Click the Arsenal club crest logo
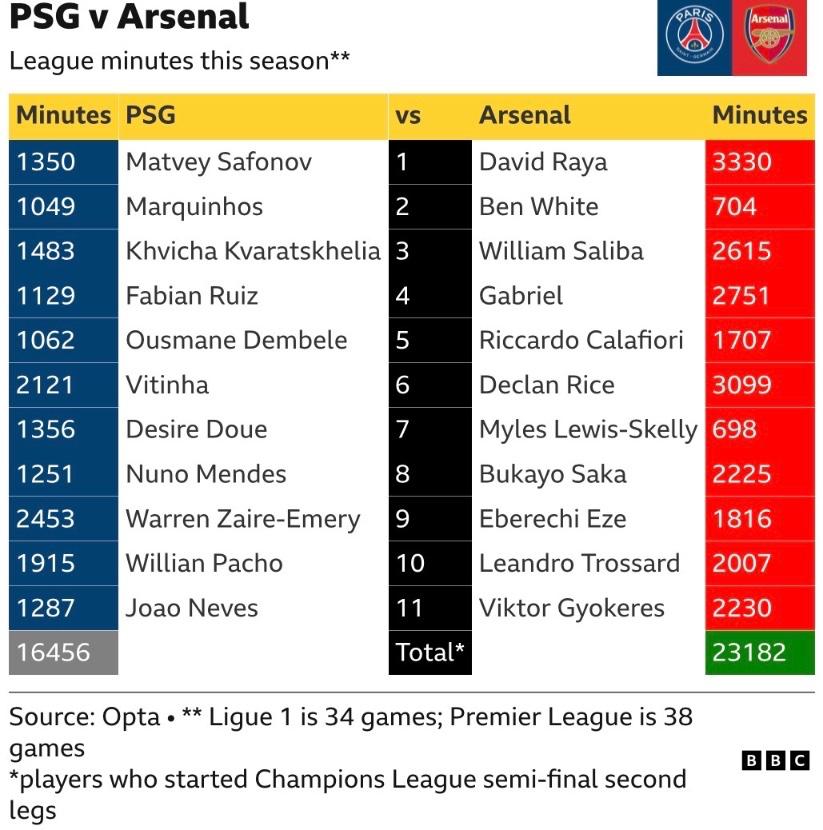The width and height of the screenshot is (823, 830). click(770, 36)
